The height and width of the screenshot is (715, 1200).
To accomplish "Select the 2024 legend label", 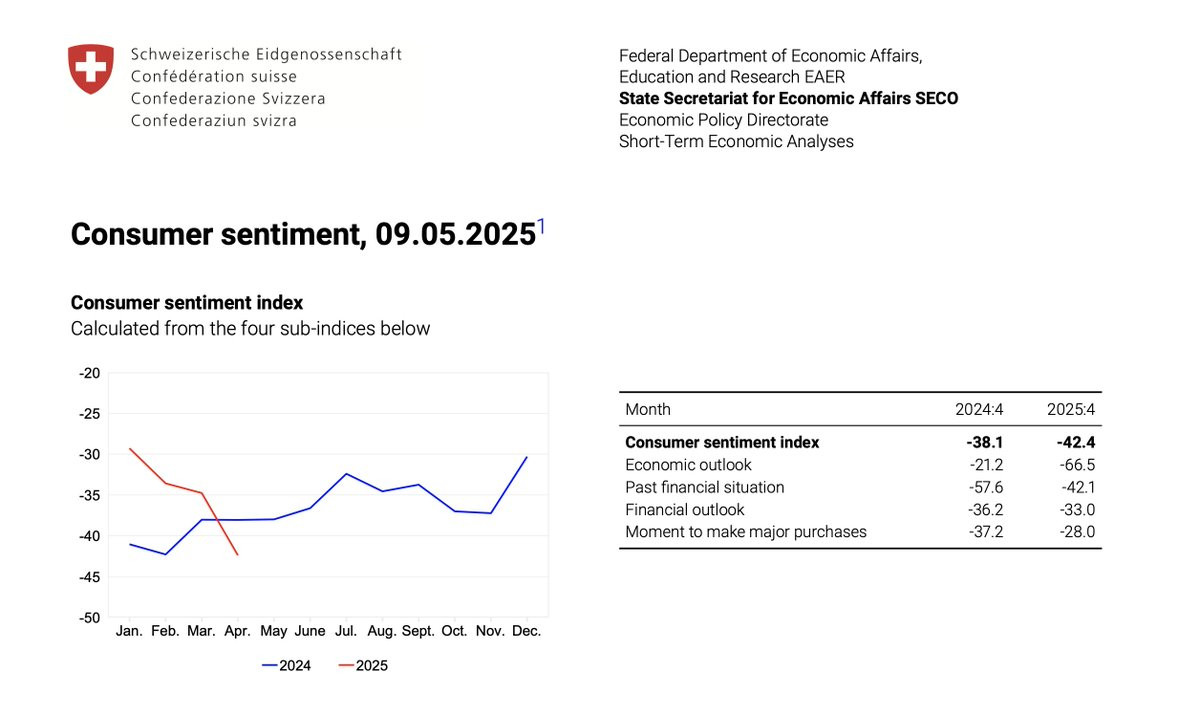I will 295,666.
